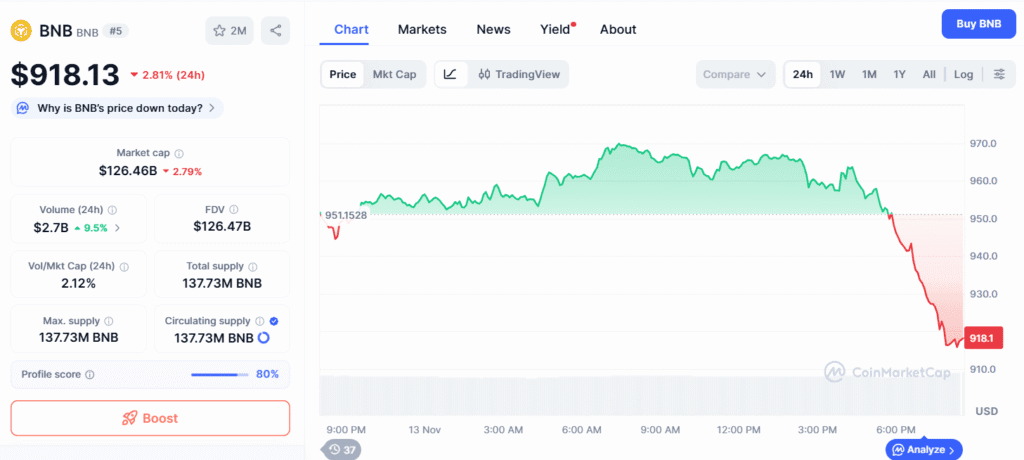Click the verified checkmark badge
Screen dimensions: 1024x460
coord(274,321)
